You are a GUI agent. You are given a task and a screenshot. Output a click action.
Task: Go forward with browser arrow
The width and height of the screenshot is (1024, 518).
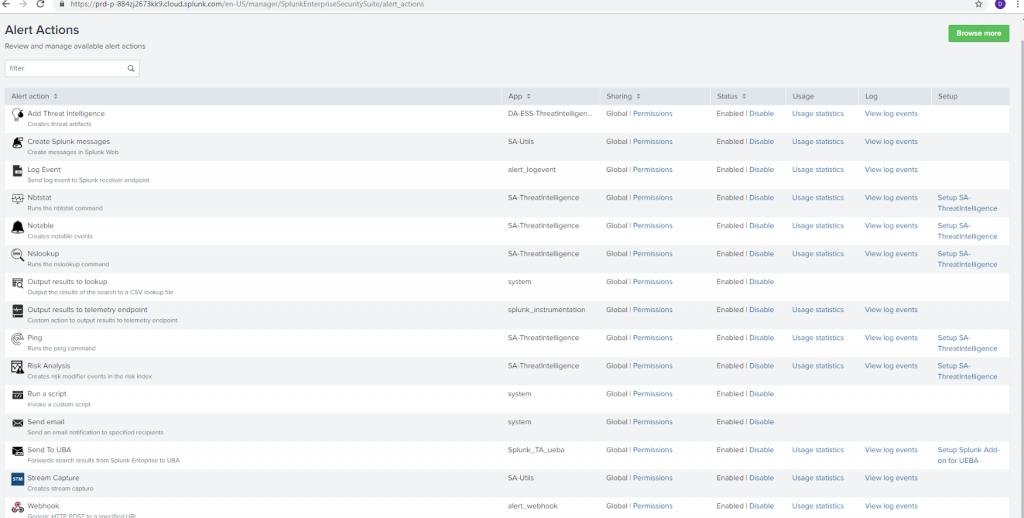click(24, 4)
